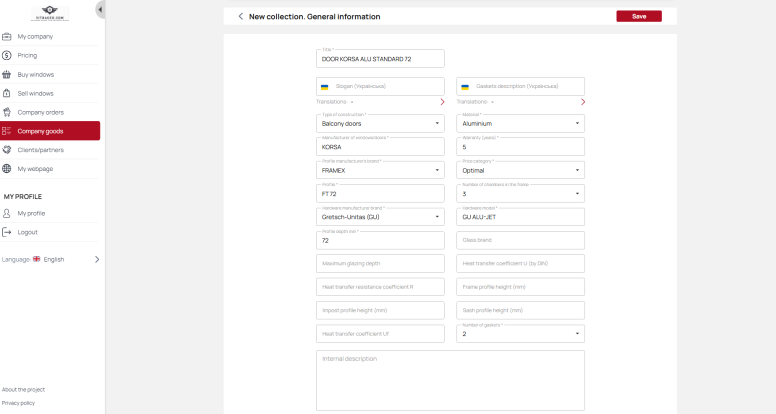Open Hardware manufacturer brand dropdown
This screenshot has width=776, height=414.
pyautogui.click(x=380, y=217)
